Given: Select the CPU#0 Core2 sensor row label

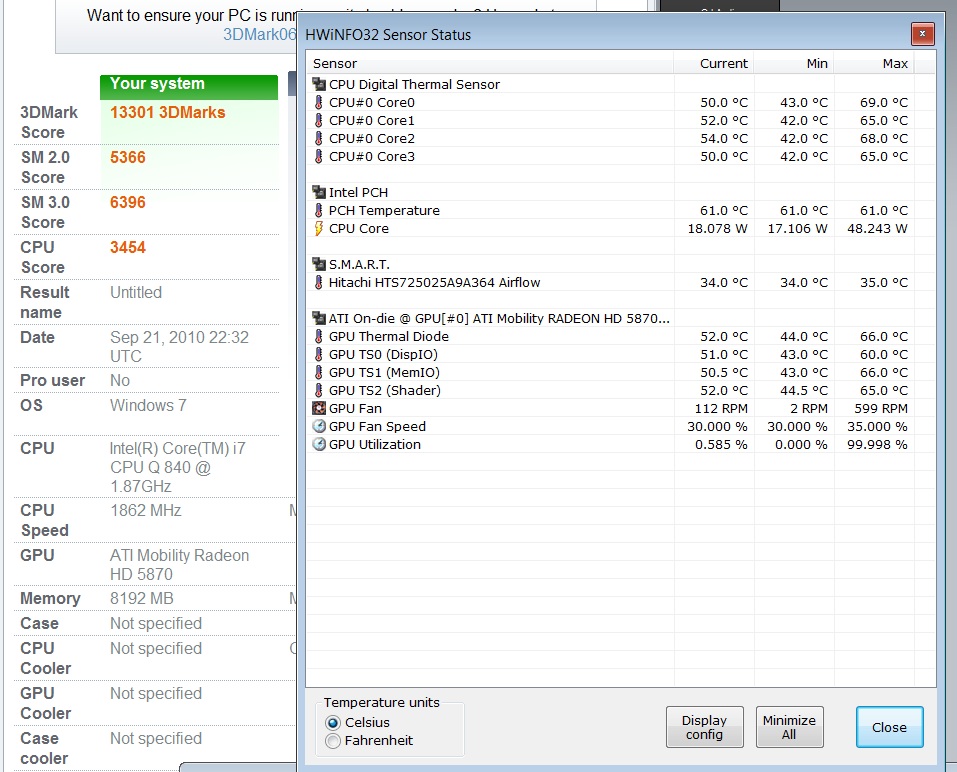Looking at the screenshot, I should pos(372,139).
